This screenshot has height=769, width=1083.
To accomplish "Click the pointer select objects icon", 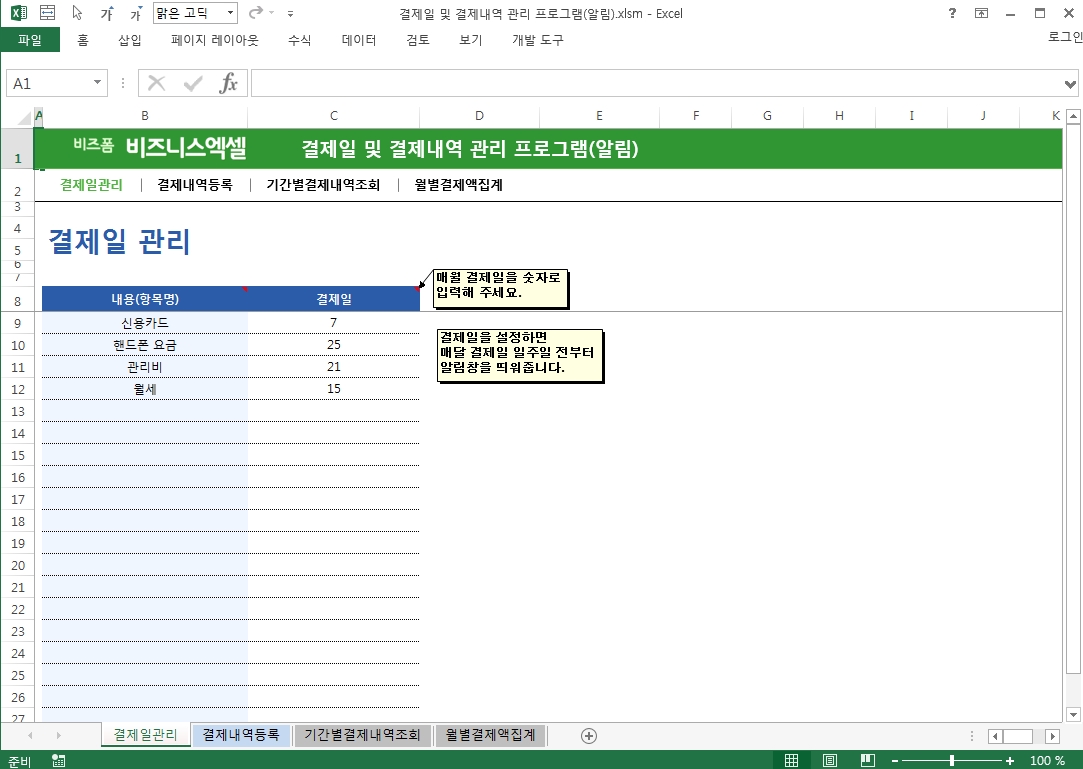I will [x=77, y=12].
